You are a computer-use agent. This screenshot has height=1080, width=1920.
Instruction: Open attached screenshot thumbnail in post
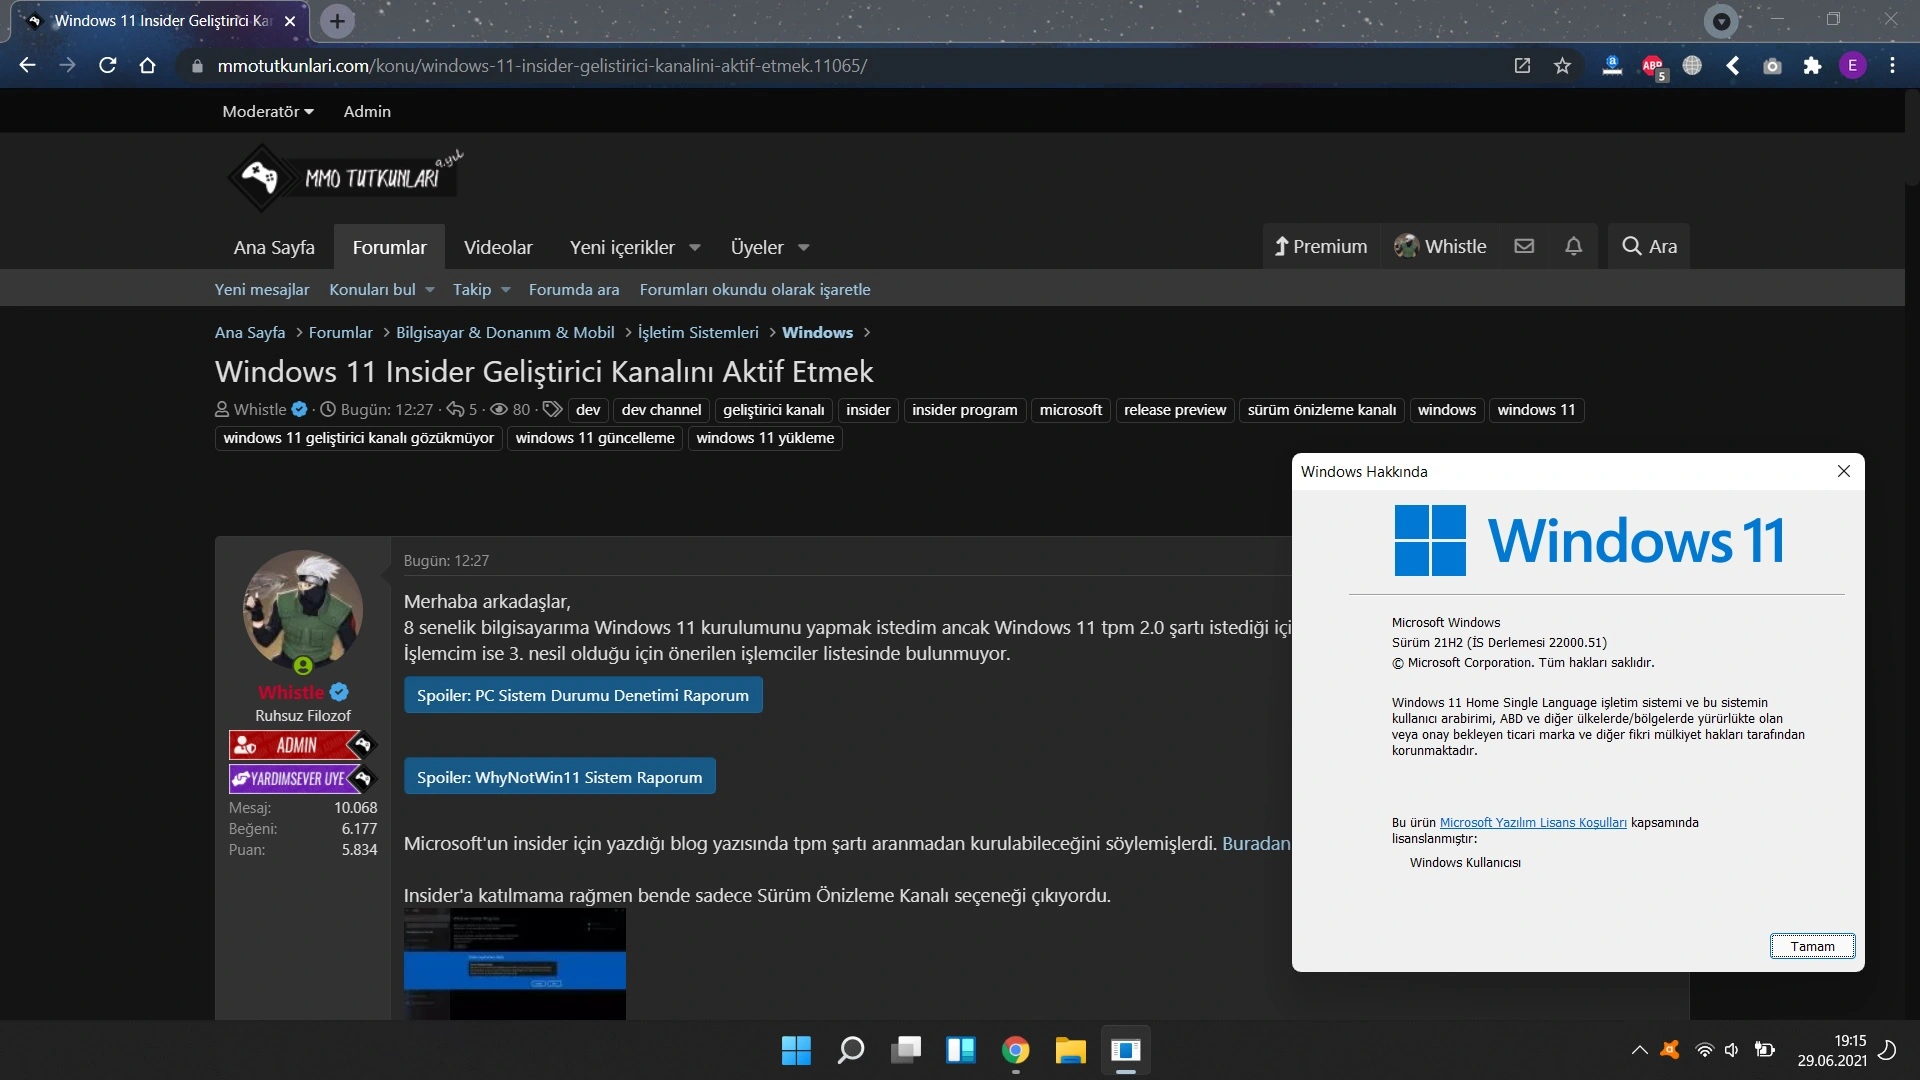(x=515, y=964)
